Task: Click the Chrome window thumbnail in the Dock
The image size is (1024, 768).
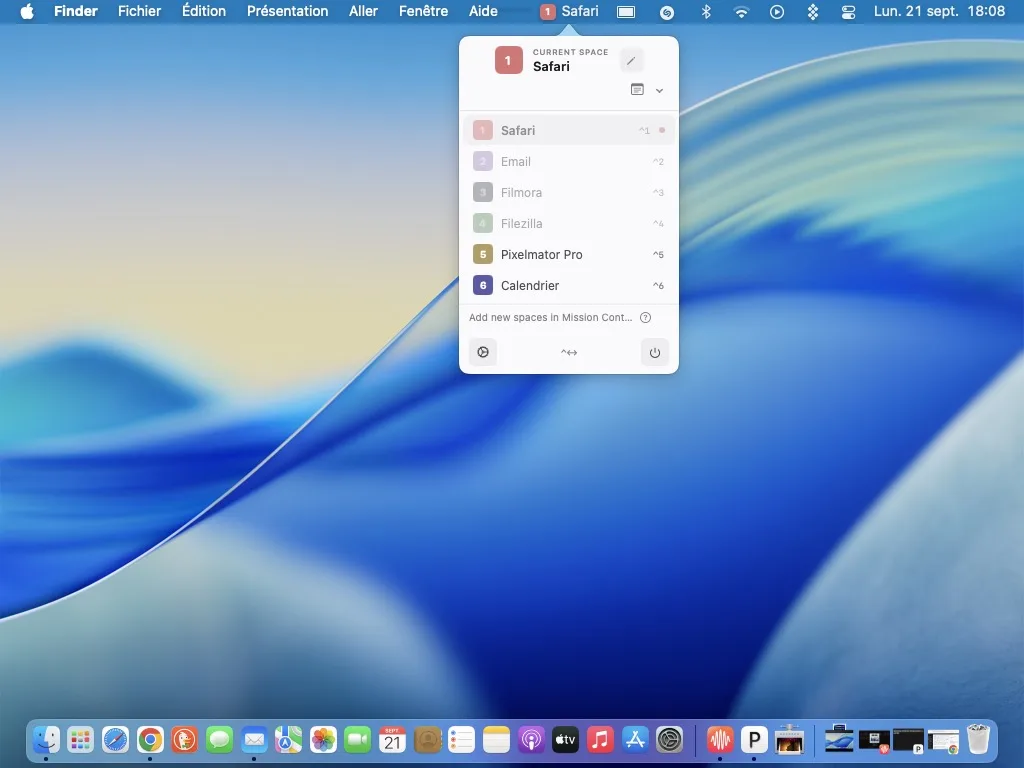Action: [x=944, y=741]
